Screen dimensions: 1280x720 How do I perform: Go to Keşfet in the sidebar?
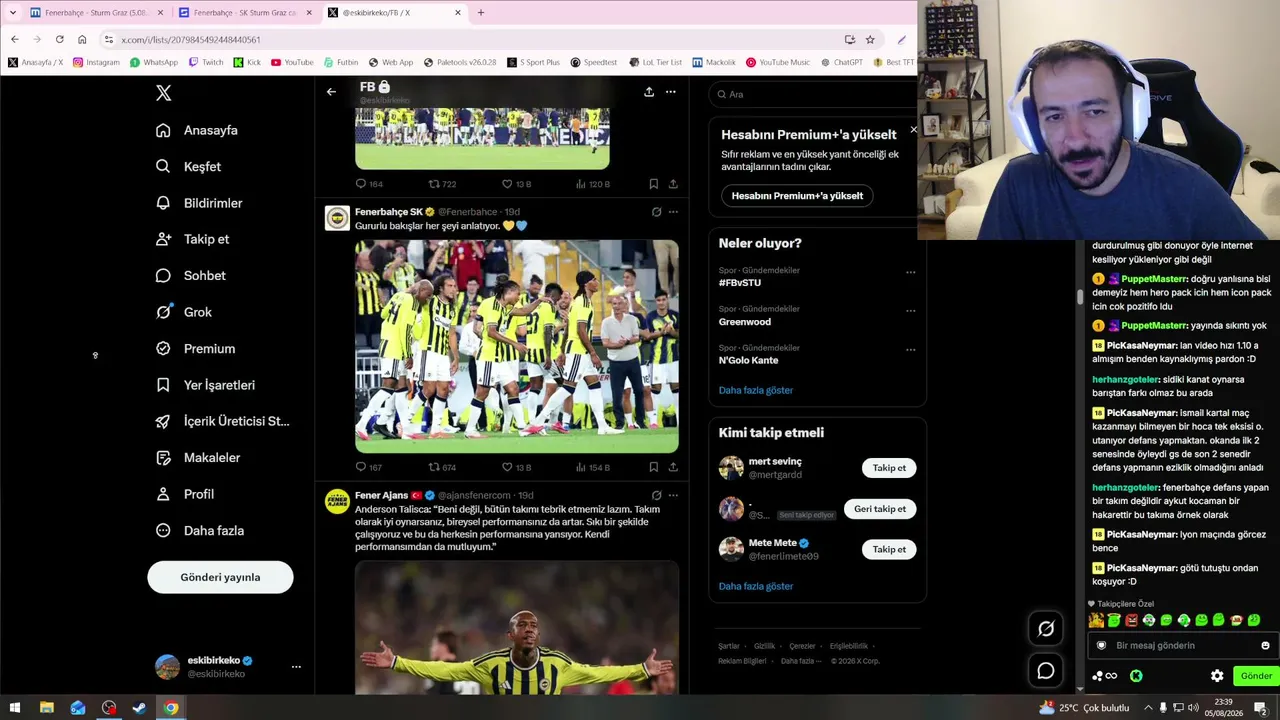point(188,167)
